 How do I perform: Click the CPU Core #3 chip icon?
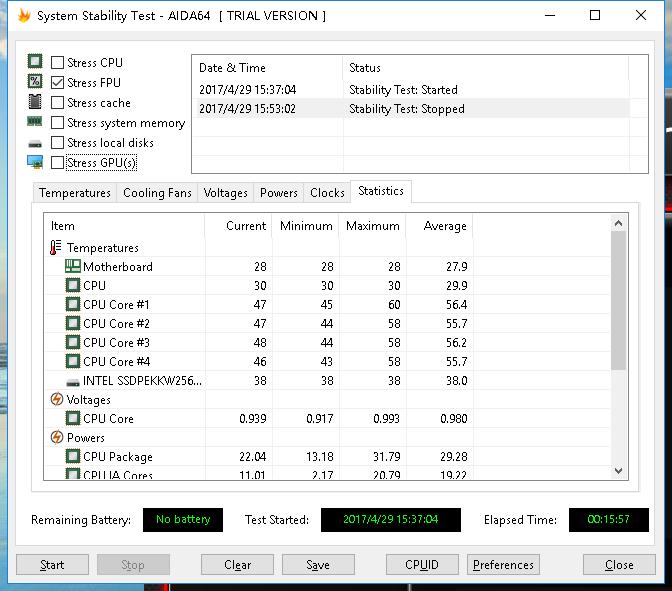(72, 342)
